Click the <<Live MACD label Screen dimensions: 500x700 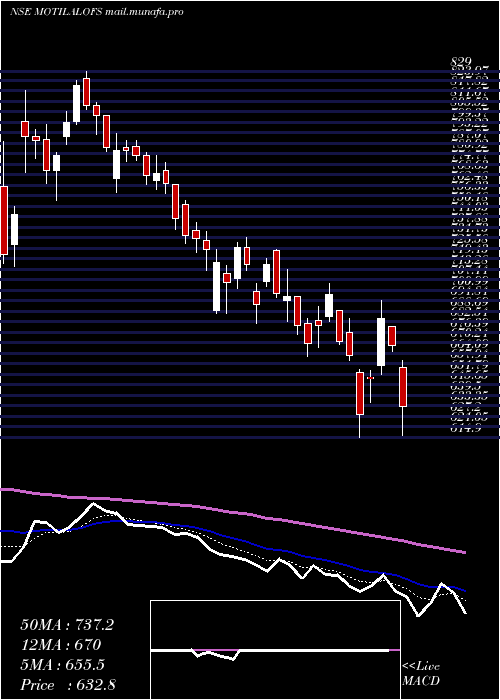[421, 674]
